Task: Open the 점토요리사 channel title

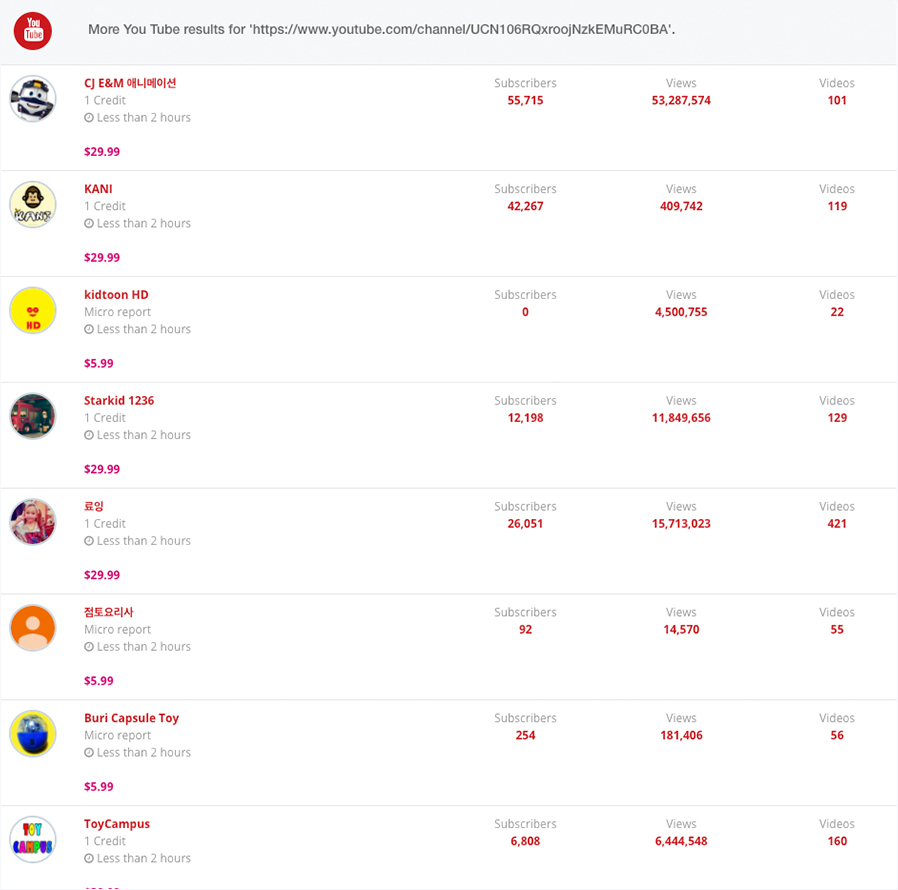Action: pos(109,612)
